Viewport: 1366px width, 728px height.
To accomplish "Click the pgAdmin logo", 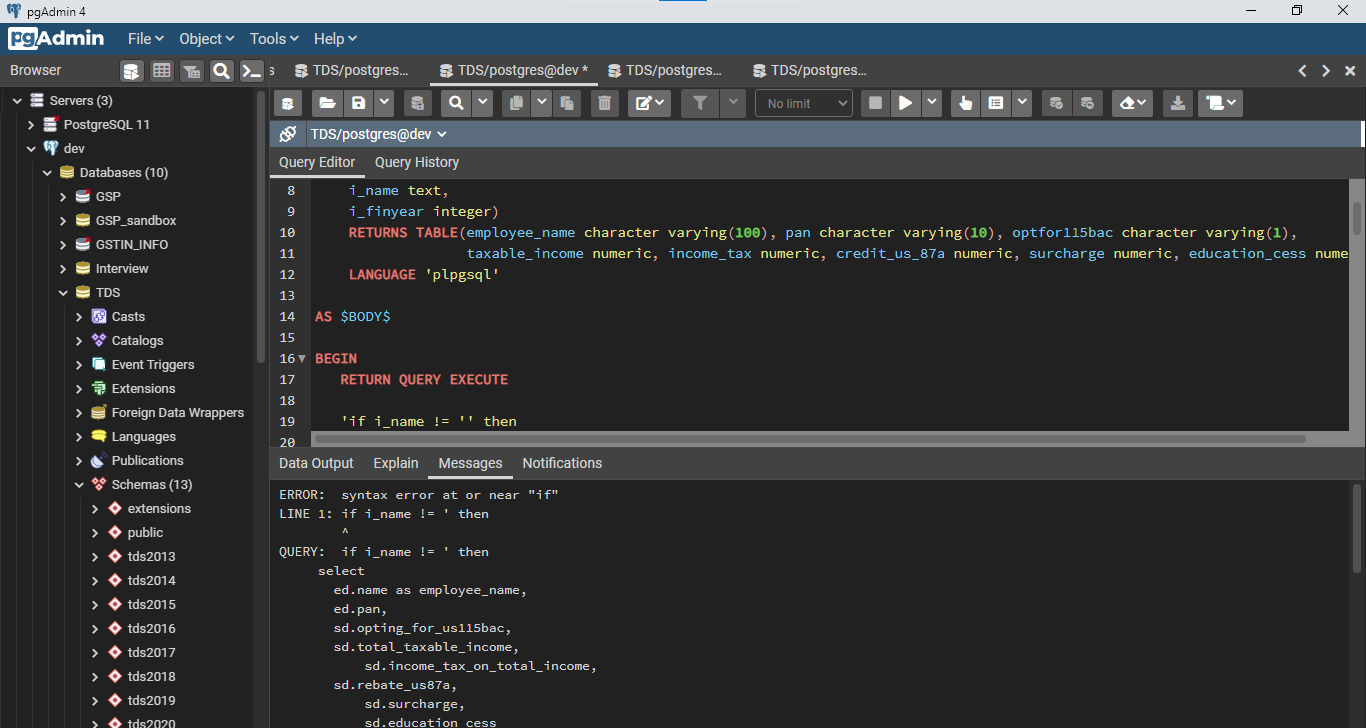I will [x=57, y=39].
